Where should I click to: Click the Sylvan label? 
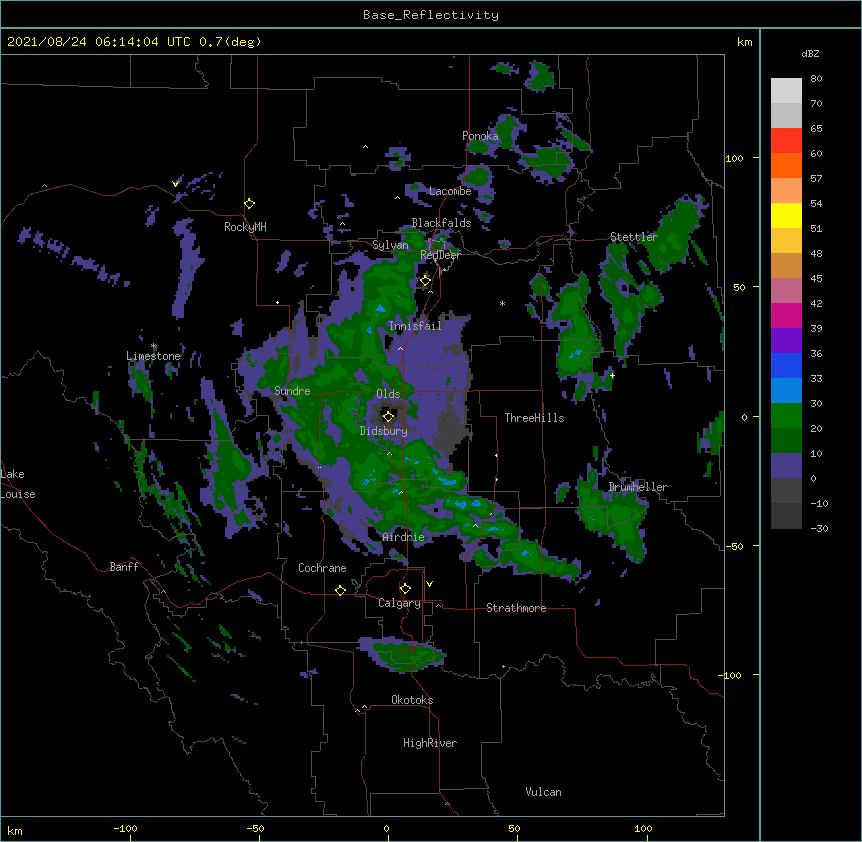coord(390,245)
